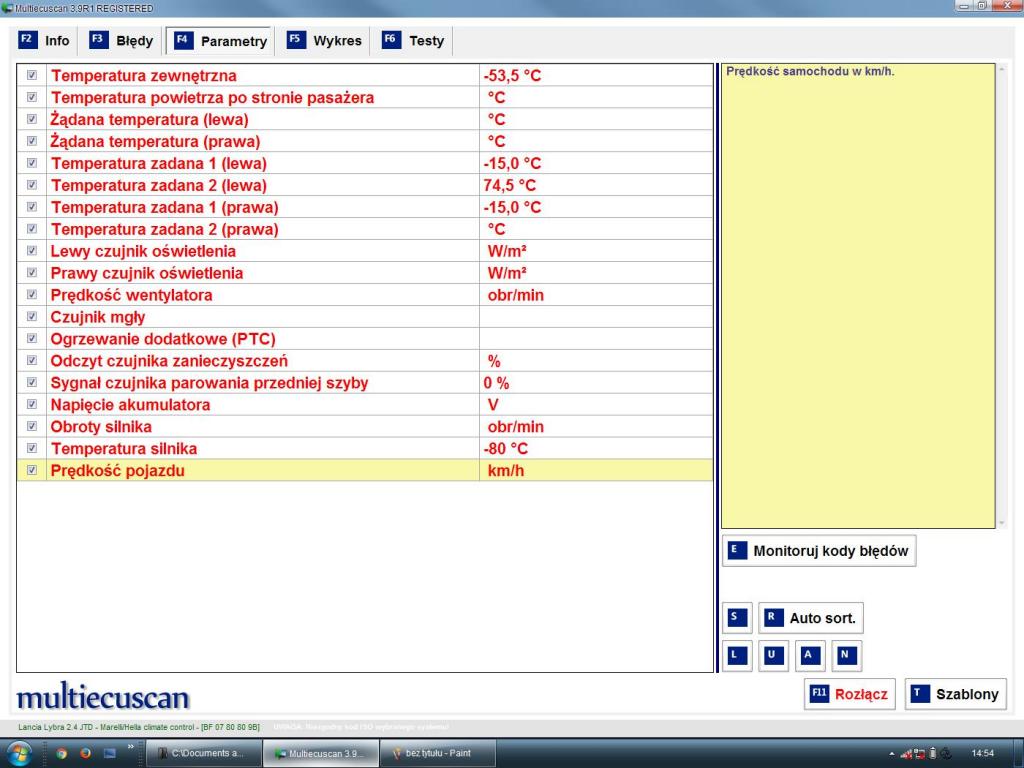The image size is (1024, 768).
Task: Switch to the Testy tab
Action: 413,40
